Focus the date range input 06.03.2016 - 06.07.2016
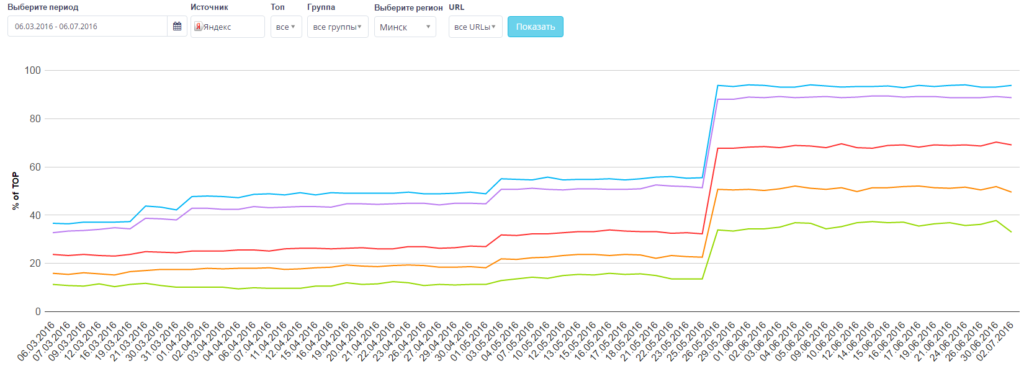The height and width of the screenshot is (374, 1024). (x=88, y=27)
